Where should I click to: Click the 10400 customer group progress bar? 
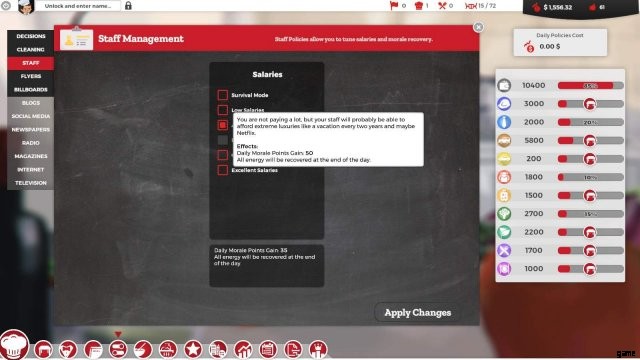tap(590, 85)
